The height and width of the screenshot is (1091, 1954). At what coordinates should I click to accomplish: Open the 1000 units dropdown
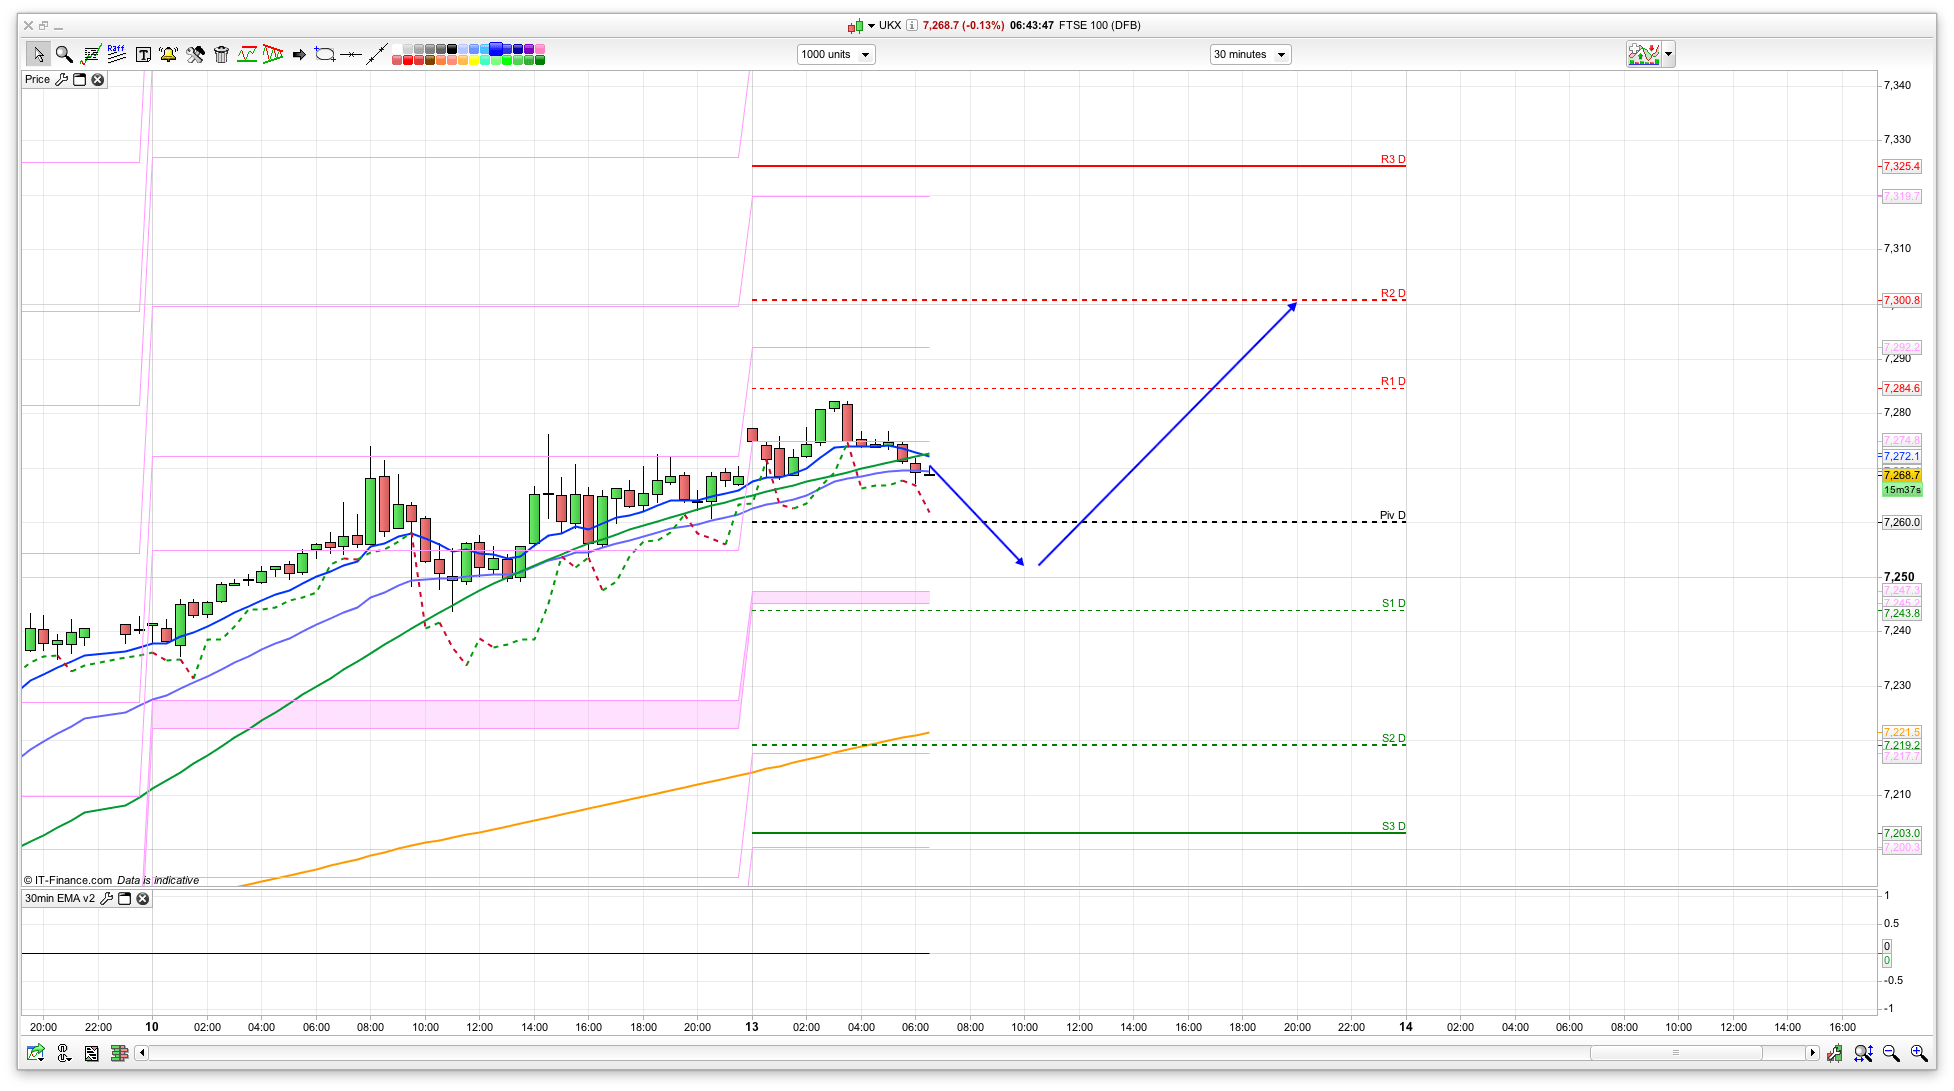pyautogui.click(x=836, y=54)
